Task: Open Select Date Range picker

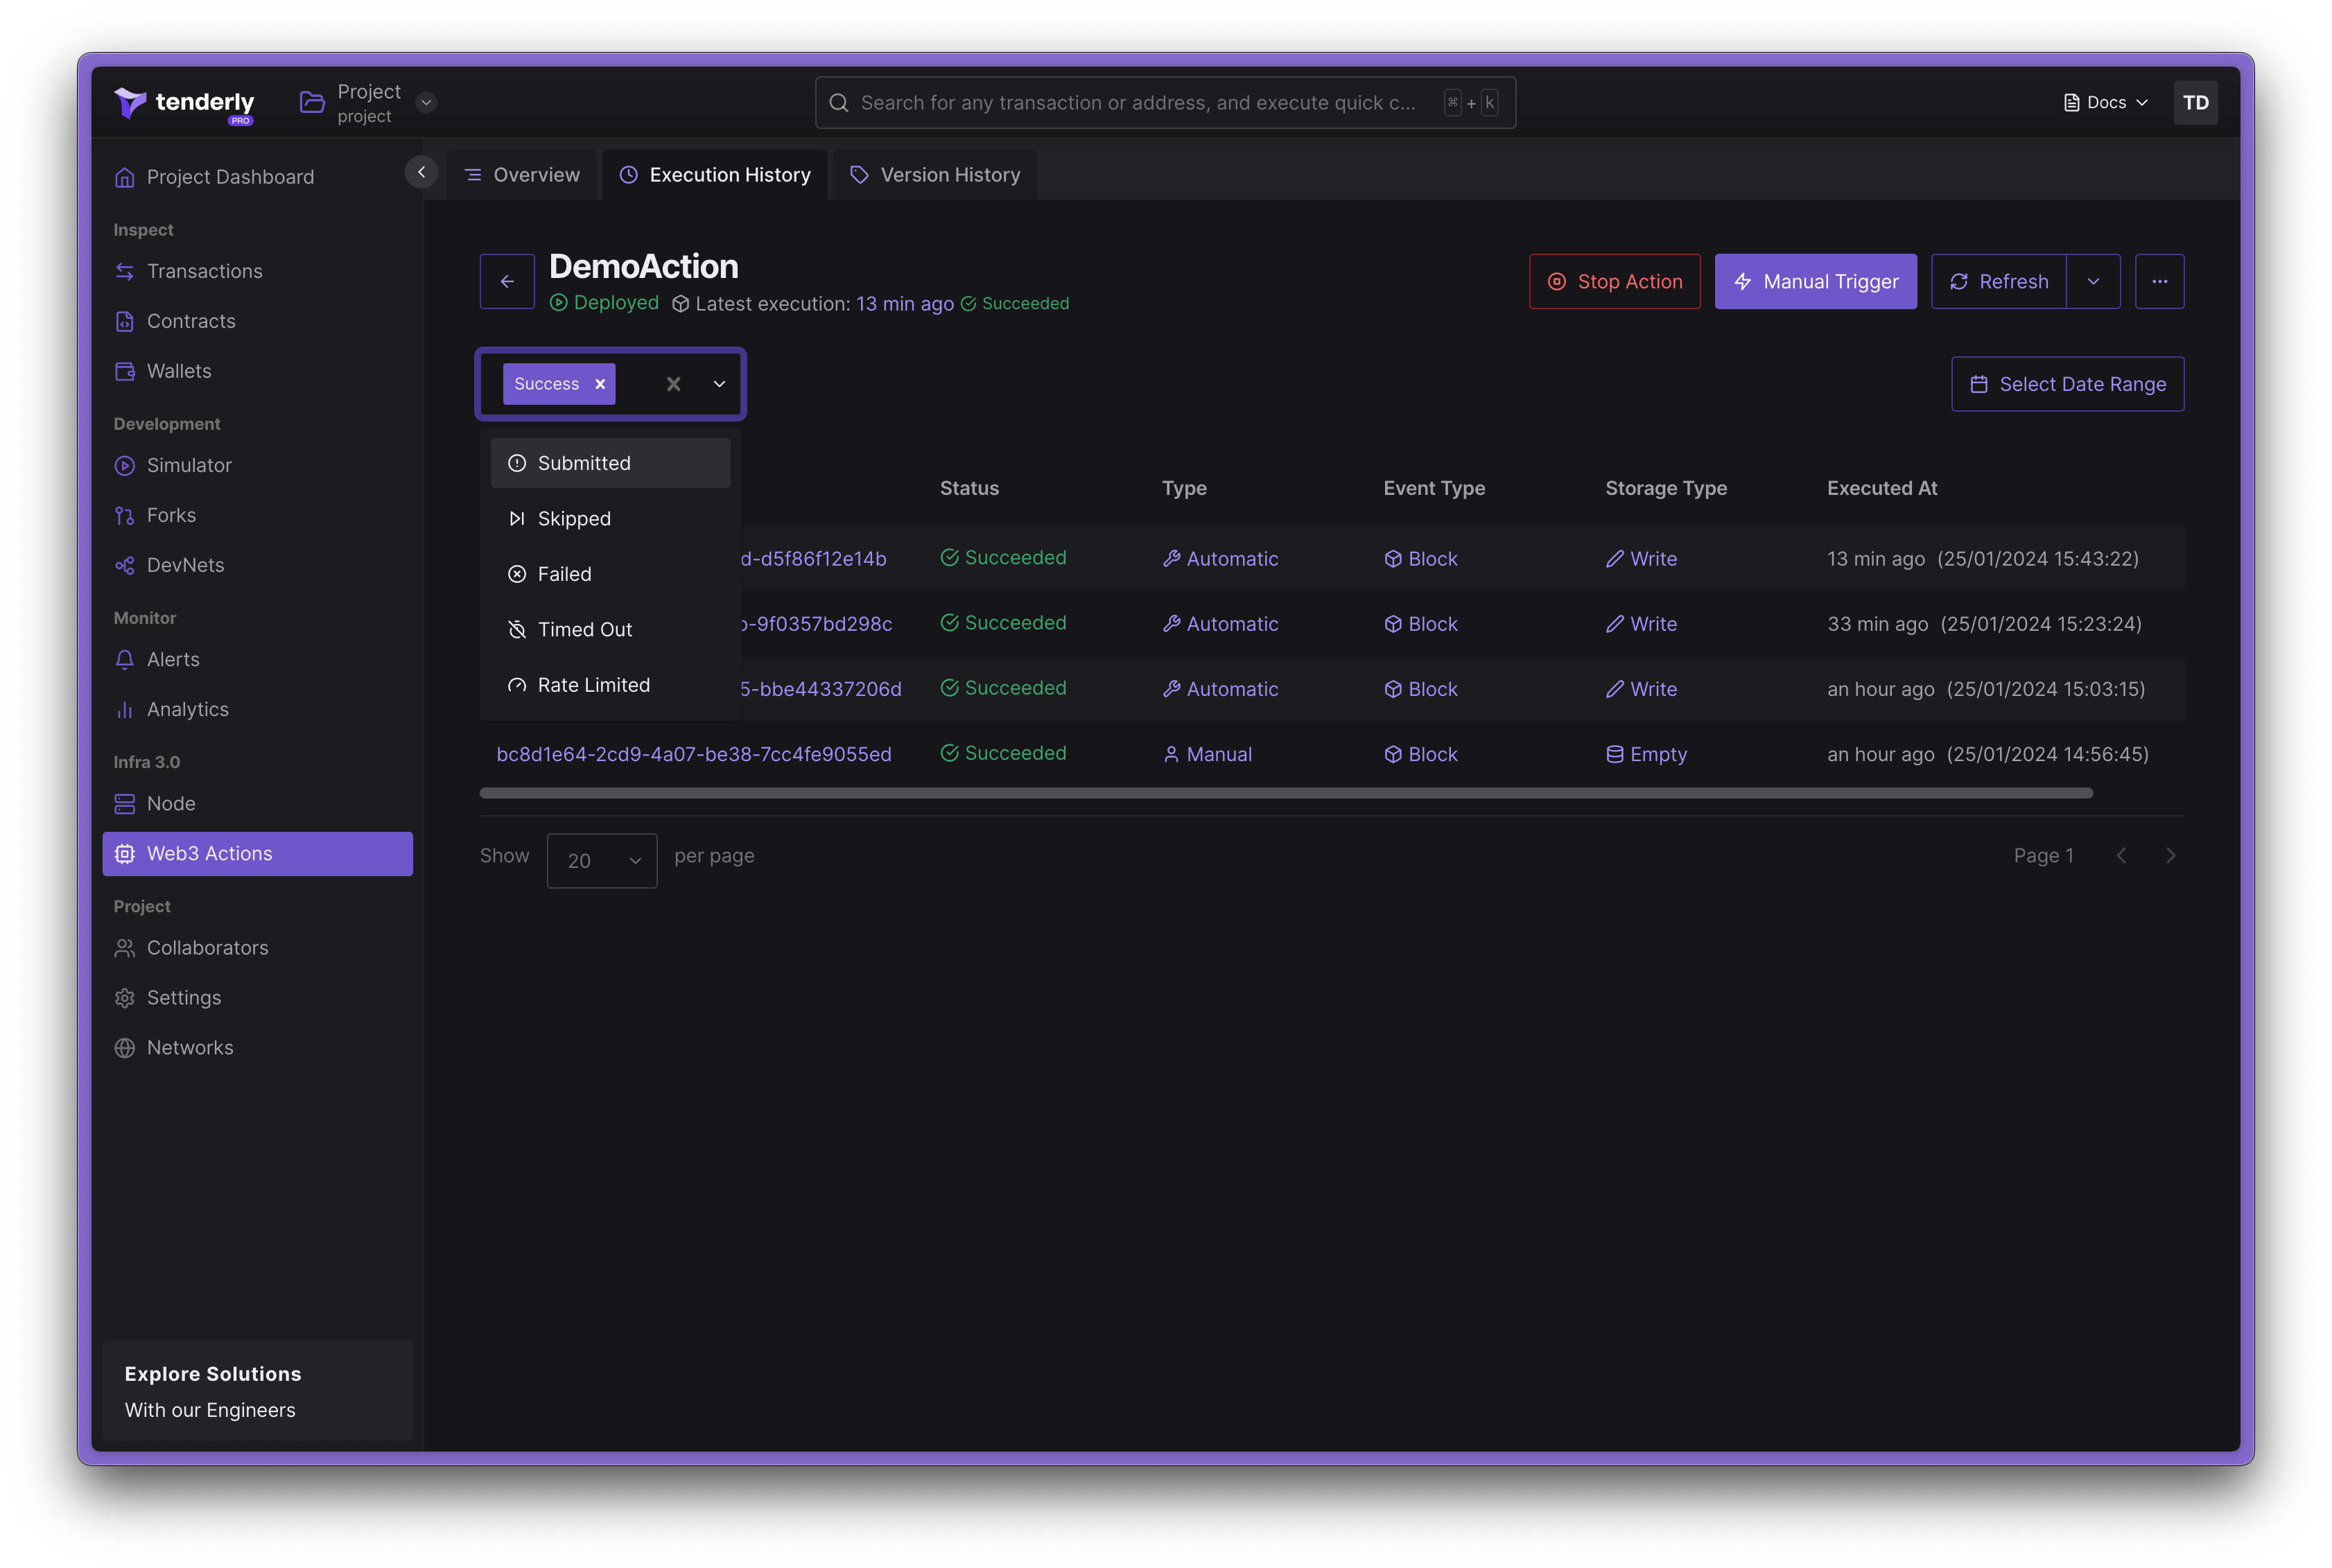Action: (2067, 384)
